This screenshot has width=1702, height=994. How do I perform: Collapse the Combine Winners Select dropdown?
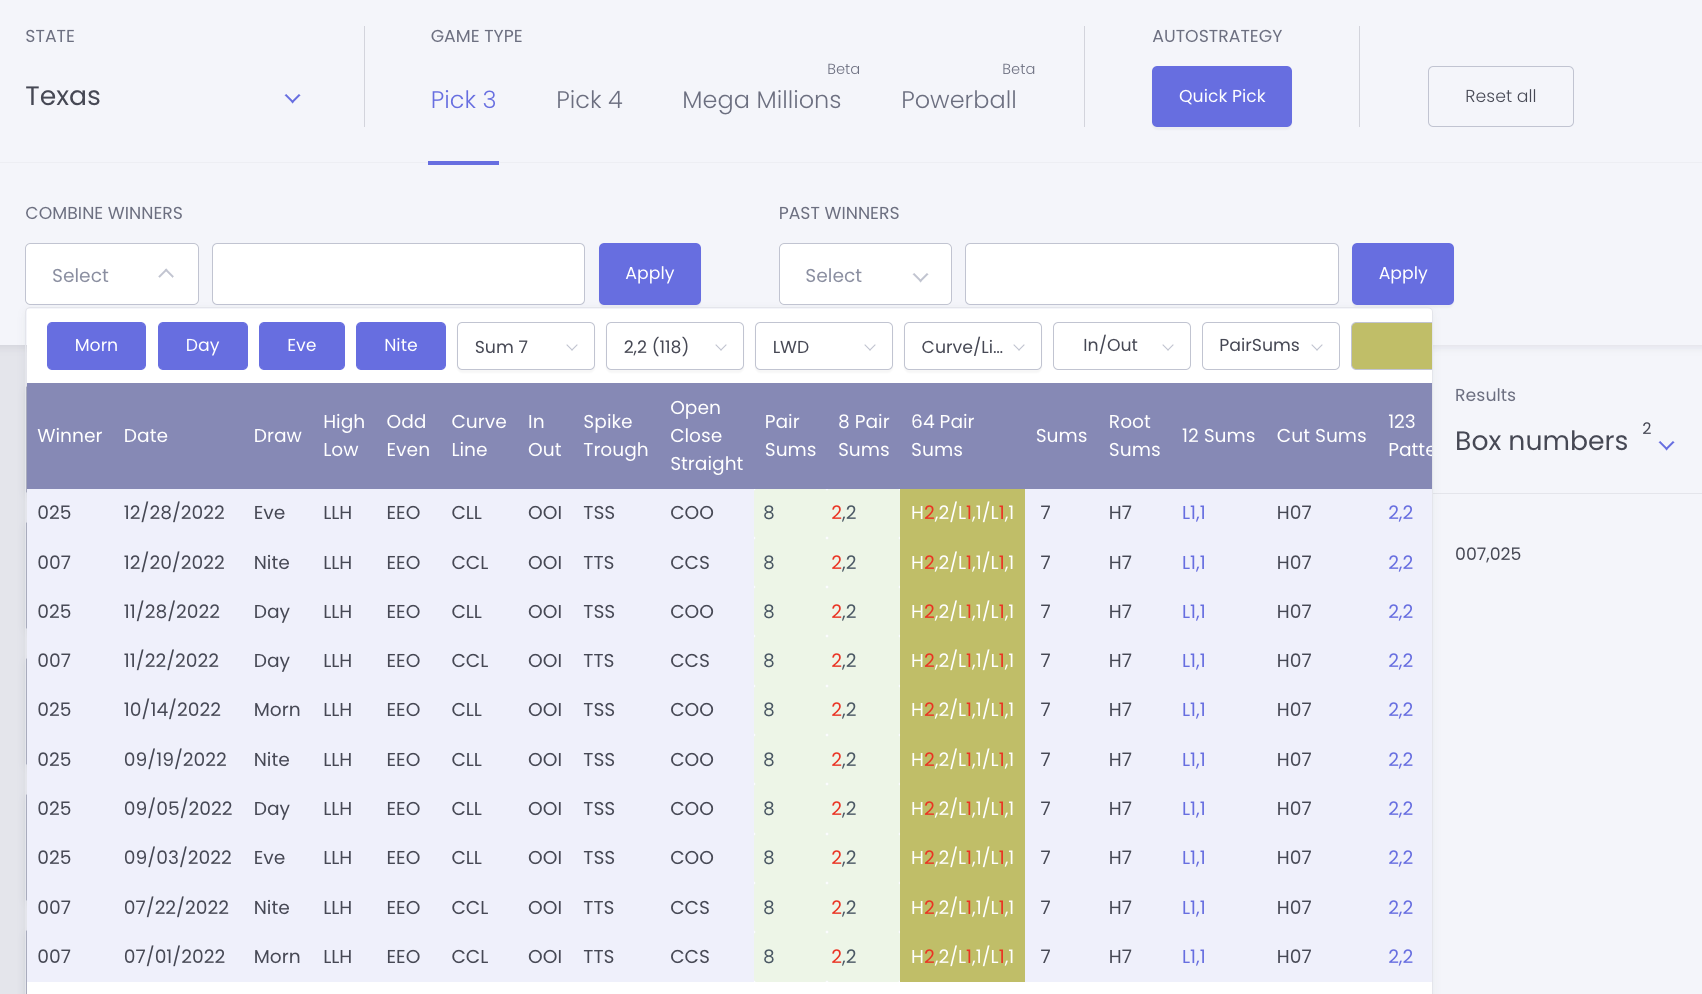[112, 274]
